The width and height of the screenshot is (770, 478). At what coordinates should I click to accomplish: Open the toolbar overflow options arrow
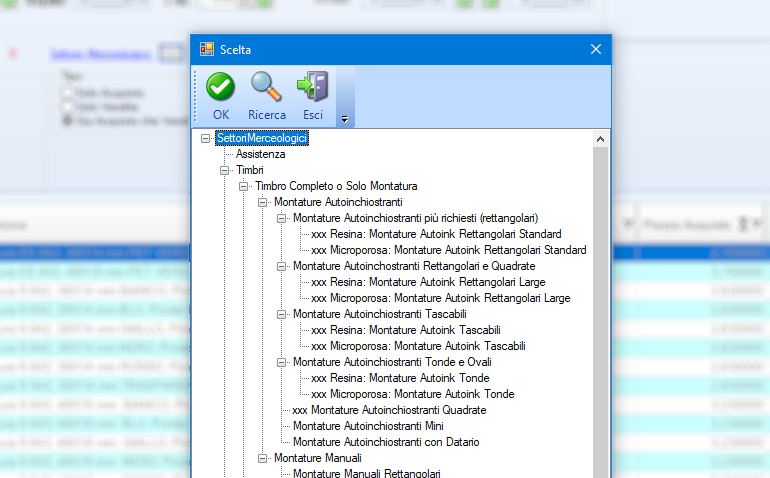pos(344,119)
